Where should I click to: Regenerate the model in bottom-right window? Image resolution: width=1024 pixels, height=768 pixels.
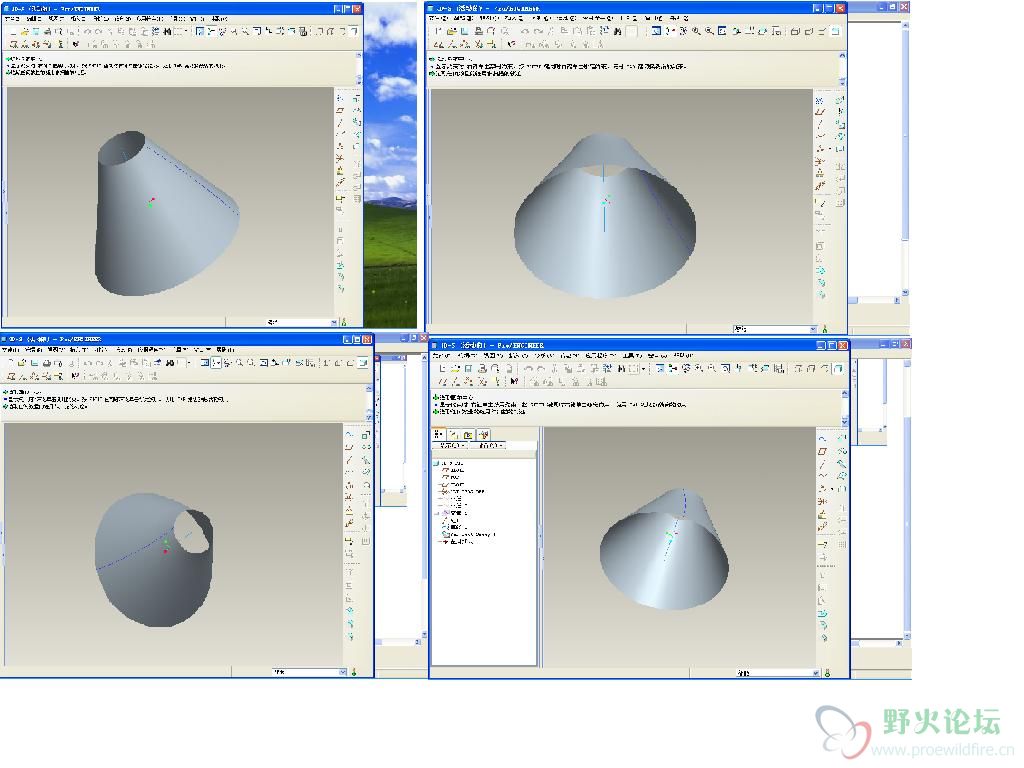coord(607,368)
